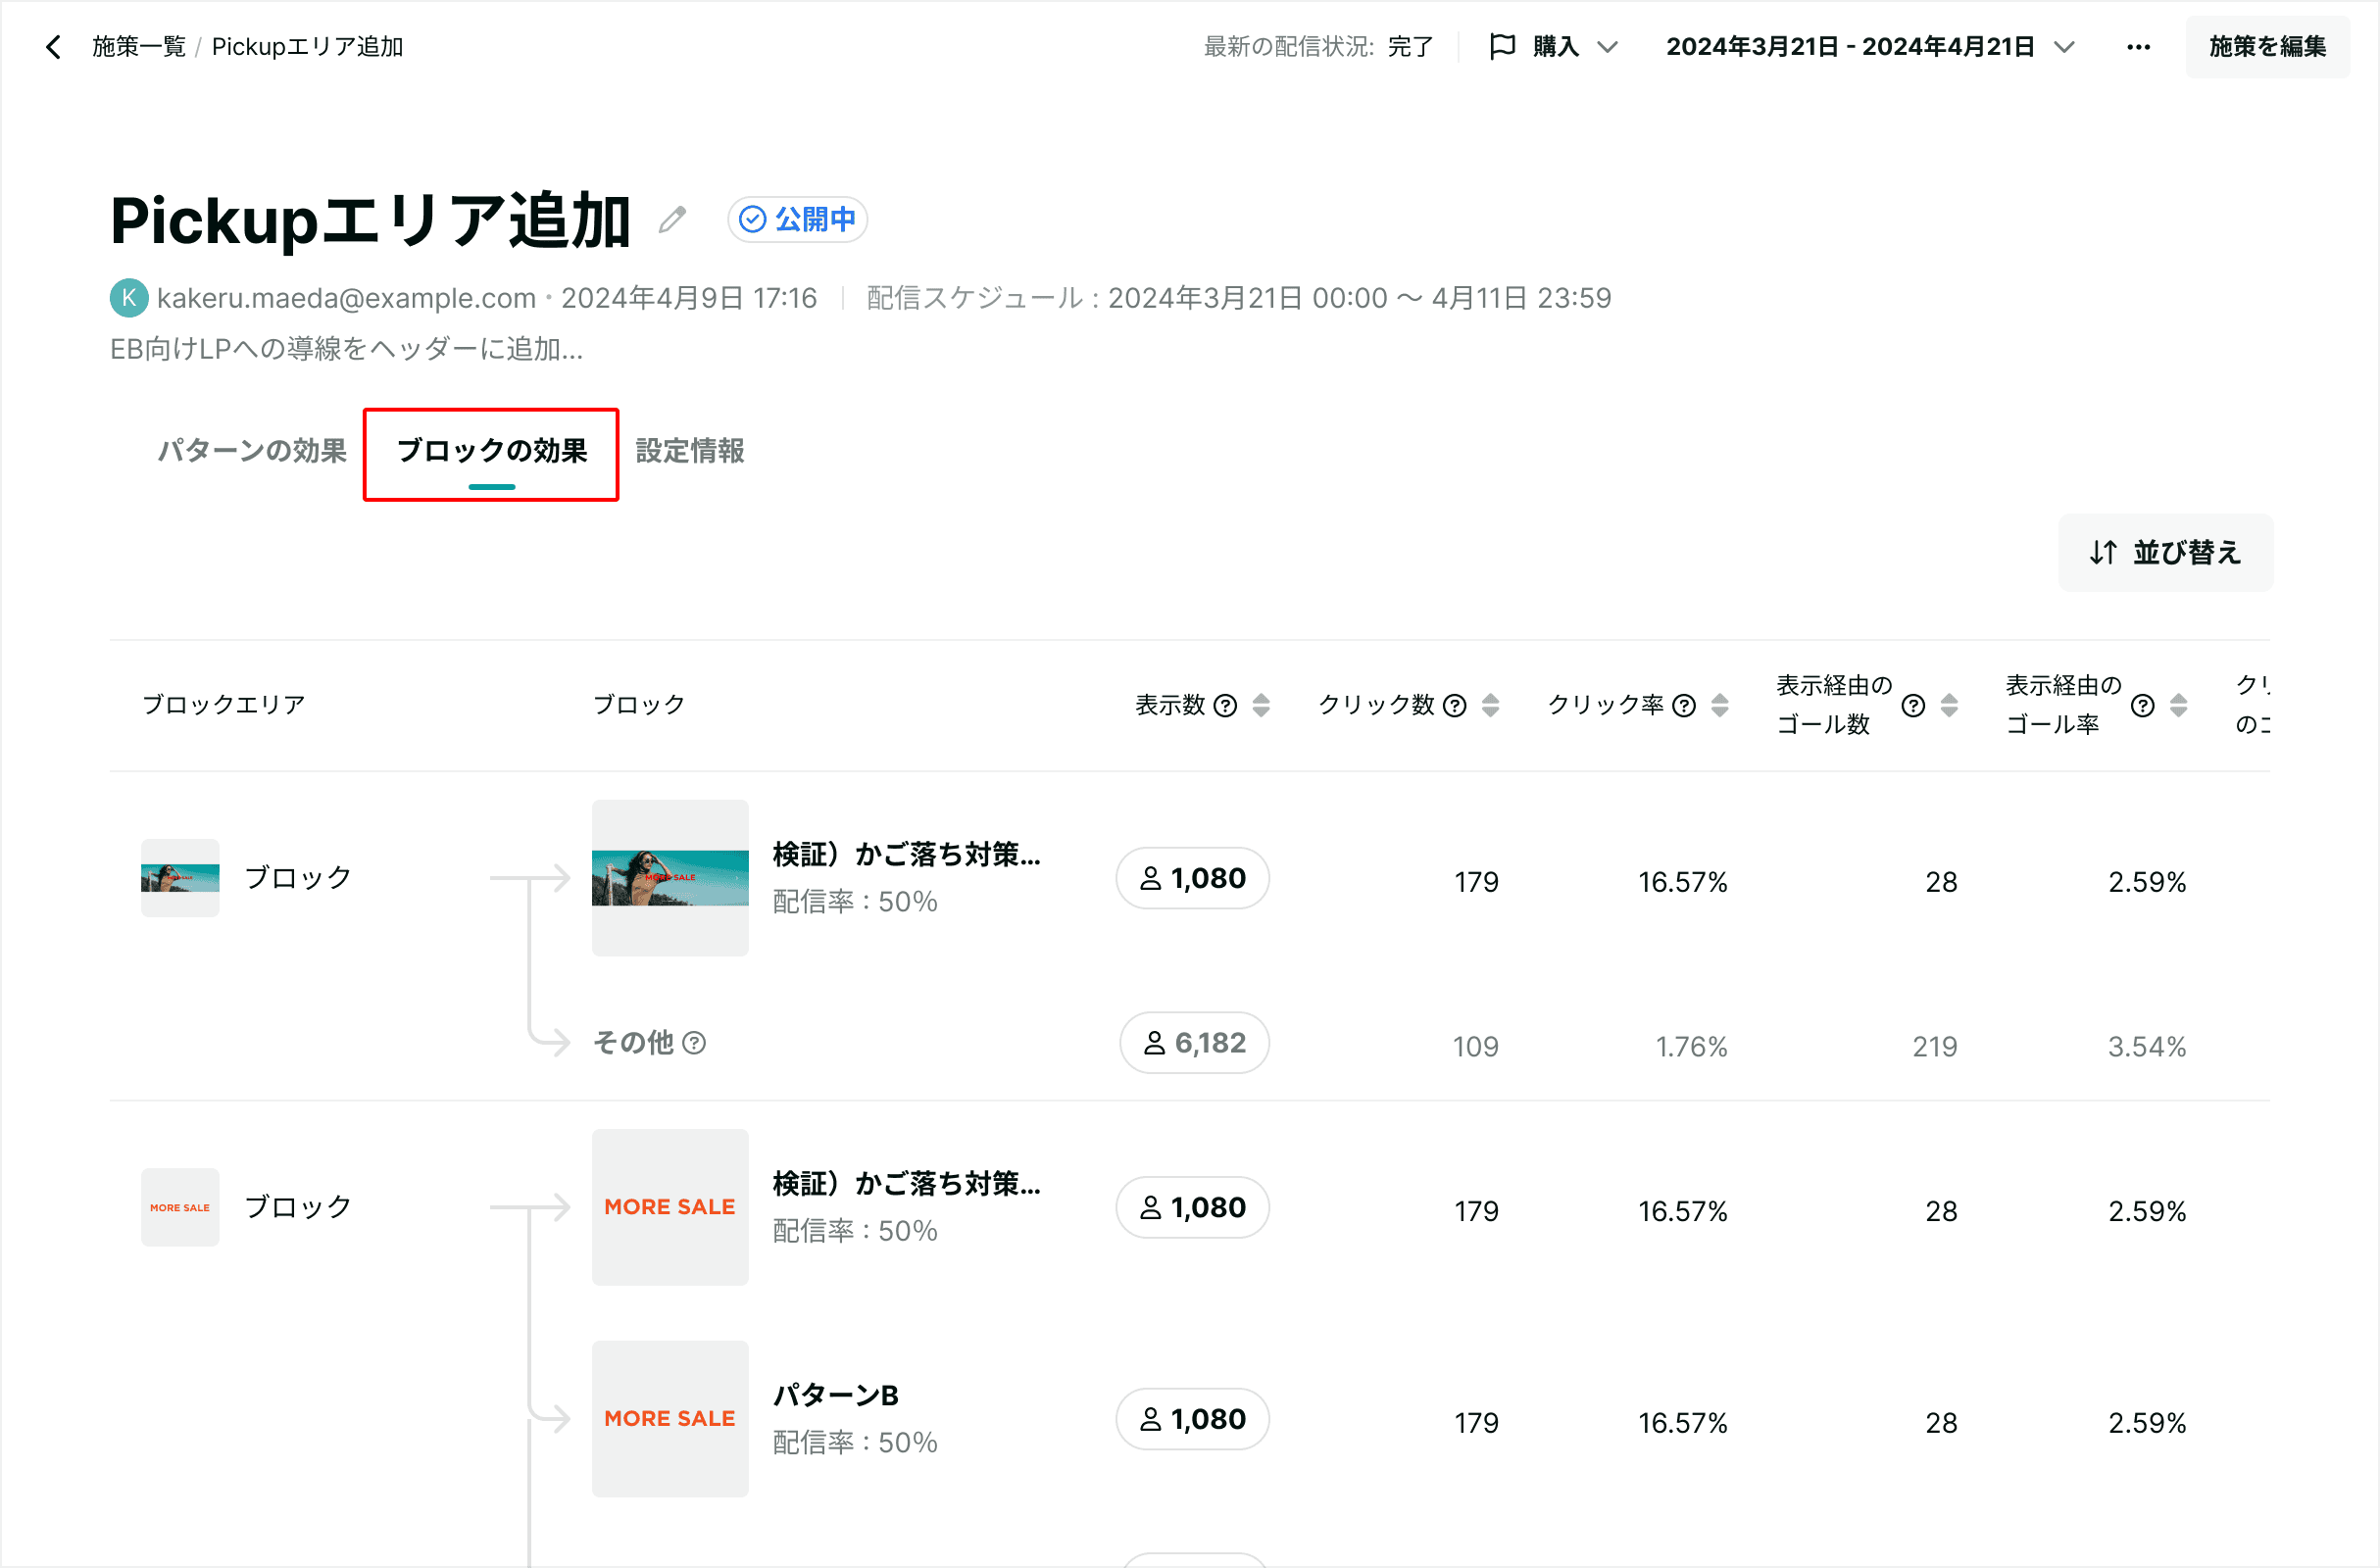Click help icon next to 表示経由のゴール数

(x=1913, y=706)
